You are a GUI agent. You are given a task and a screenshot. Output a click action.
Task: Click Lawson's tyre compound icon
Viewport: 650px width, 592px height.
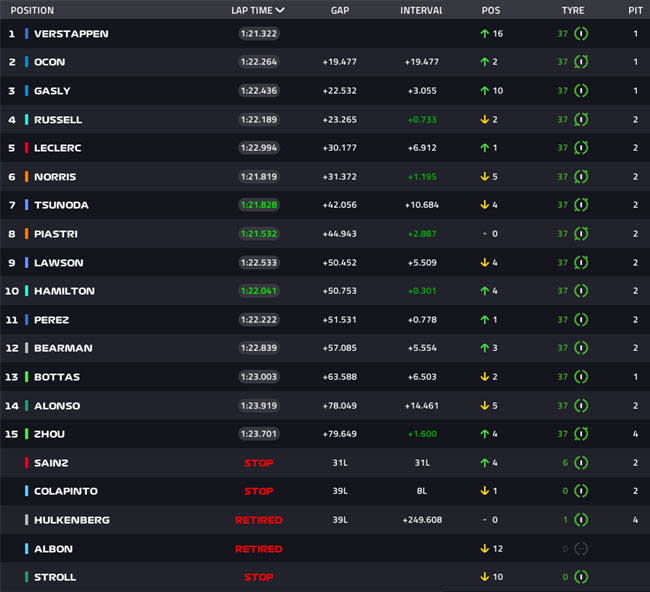581,263
